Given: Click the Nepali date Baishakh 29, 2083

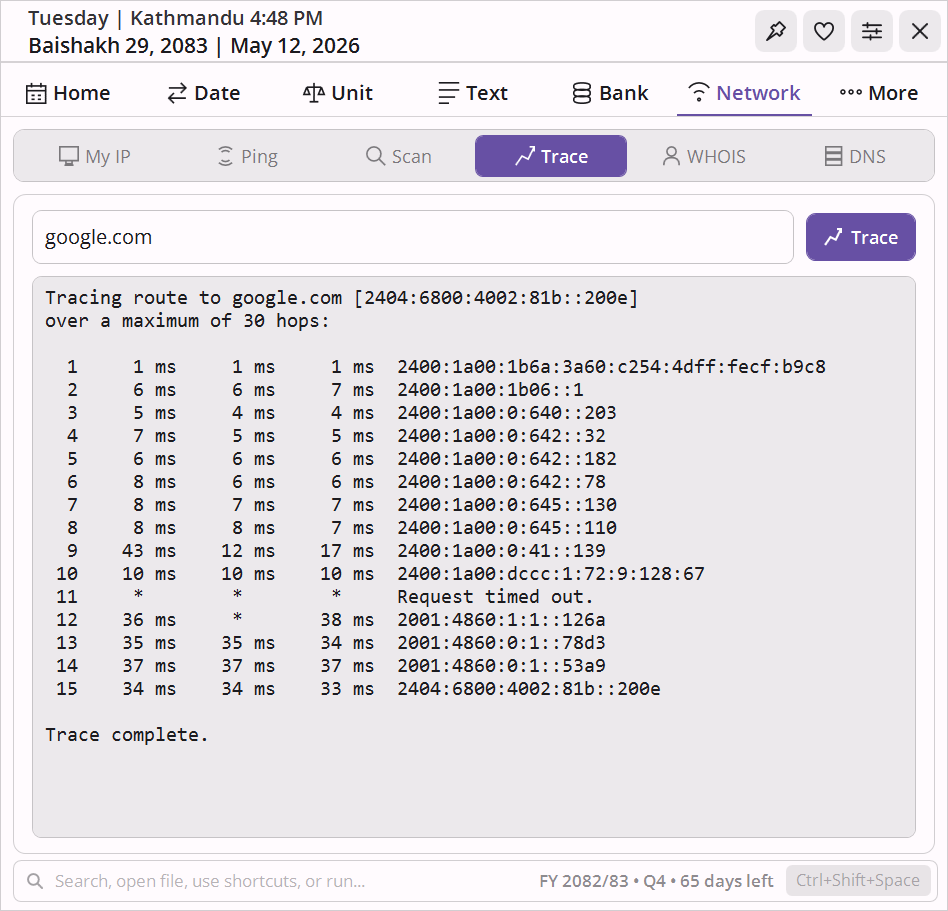Looking at the screenshot, I should [x=118, y=45].
